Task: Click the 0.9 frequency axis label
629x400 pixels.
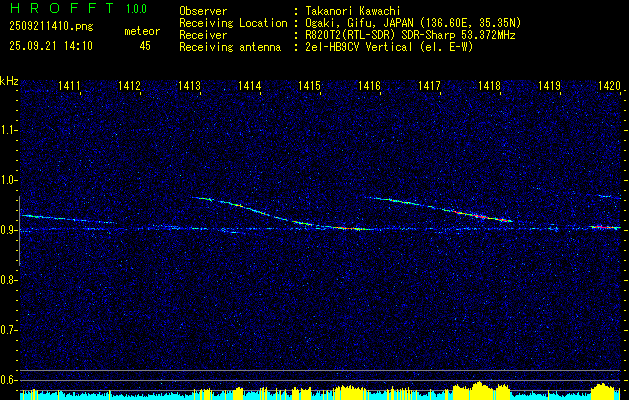Action: [x=8, y=230]
